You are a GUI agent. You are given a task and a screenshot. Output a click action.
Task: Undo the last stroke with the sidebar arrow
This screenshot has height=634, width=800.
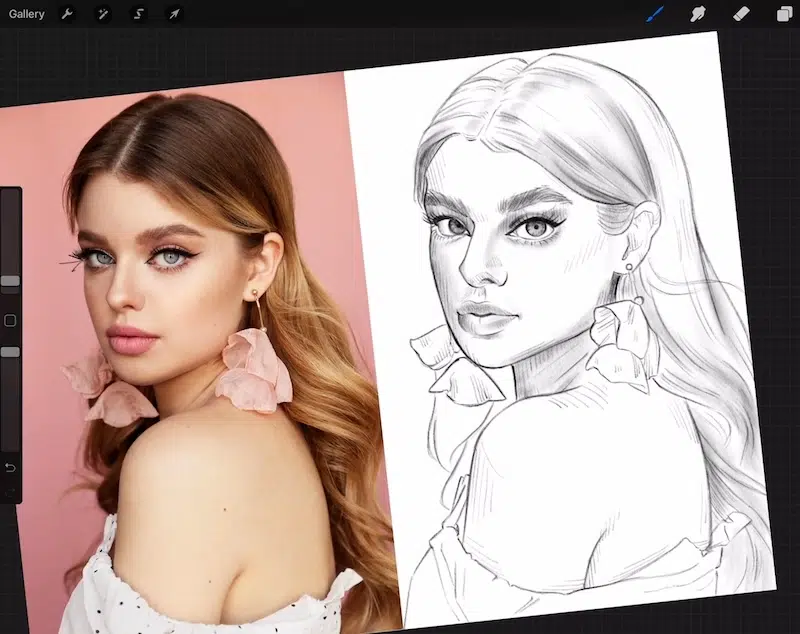pyautogui.click(x=10, y=468)
